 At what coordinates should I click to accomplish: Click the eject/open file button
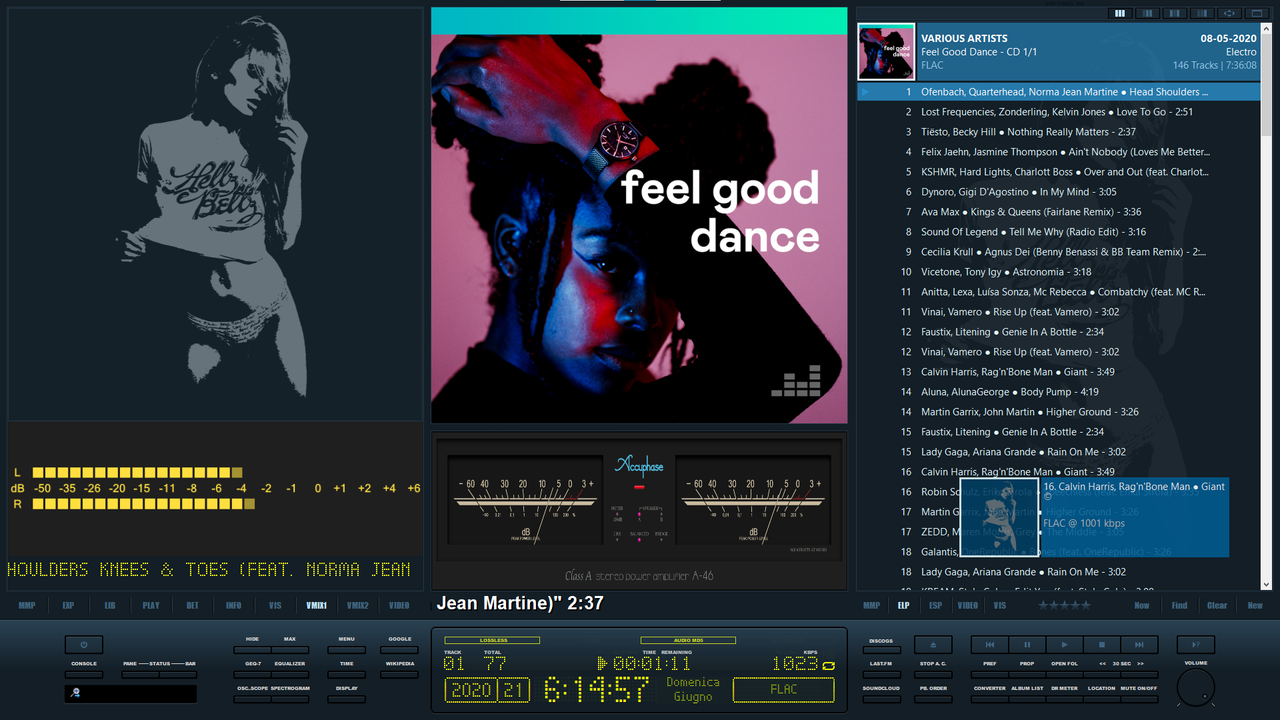pos(933,645)
